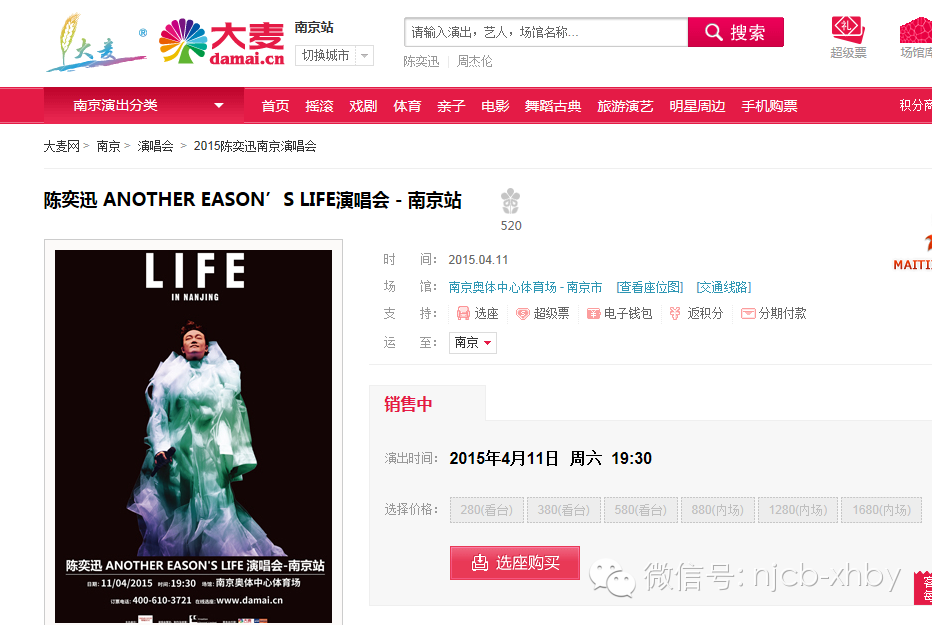Click the Damai wheat logo

(96, 43)
